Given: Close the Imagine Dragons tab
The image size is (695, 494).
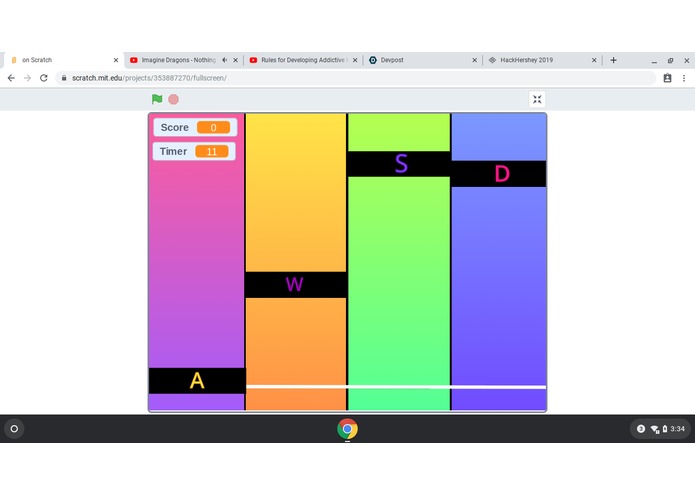Looking at the screenshot, I should 235,60.
